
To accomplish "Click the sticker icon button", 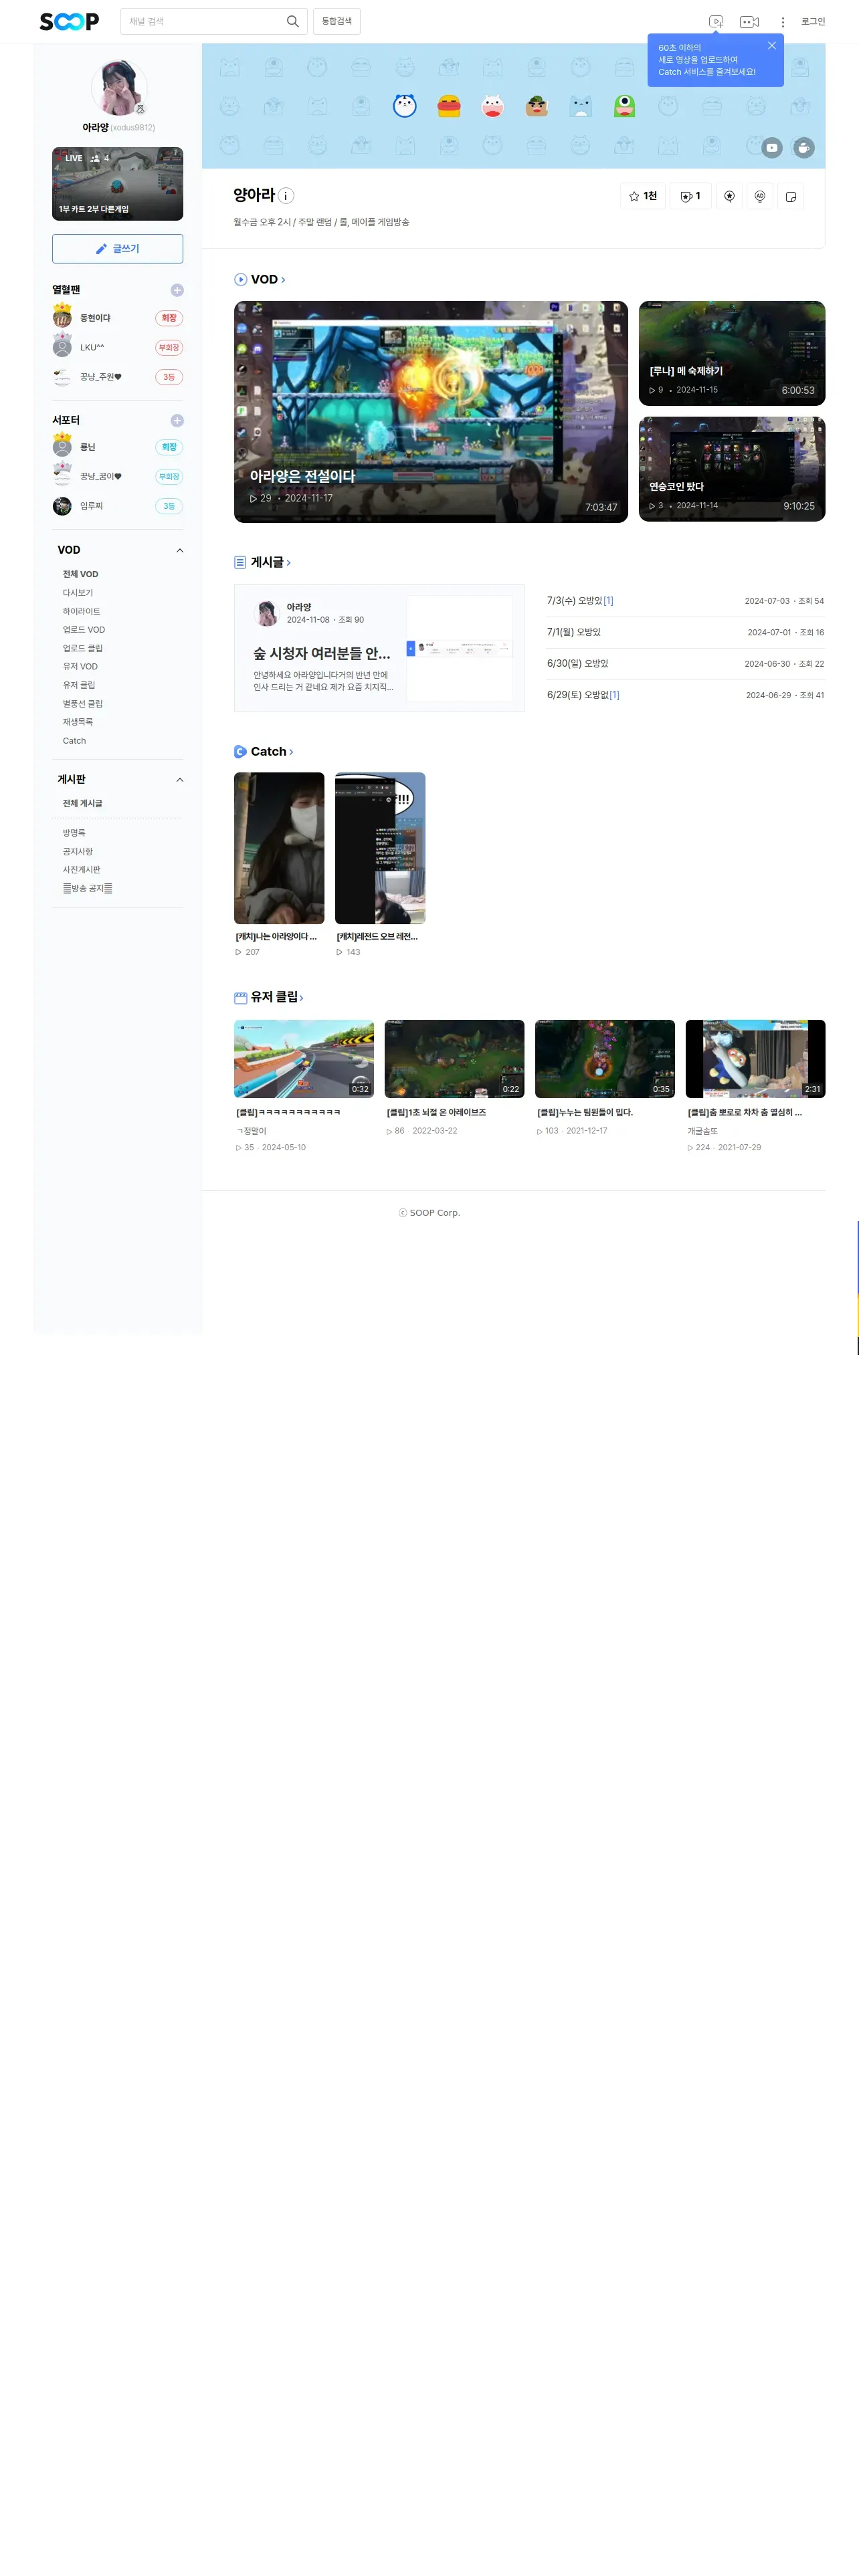I will pyautogui.click(x=790, y=196).
